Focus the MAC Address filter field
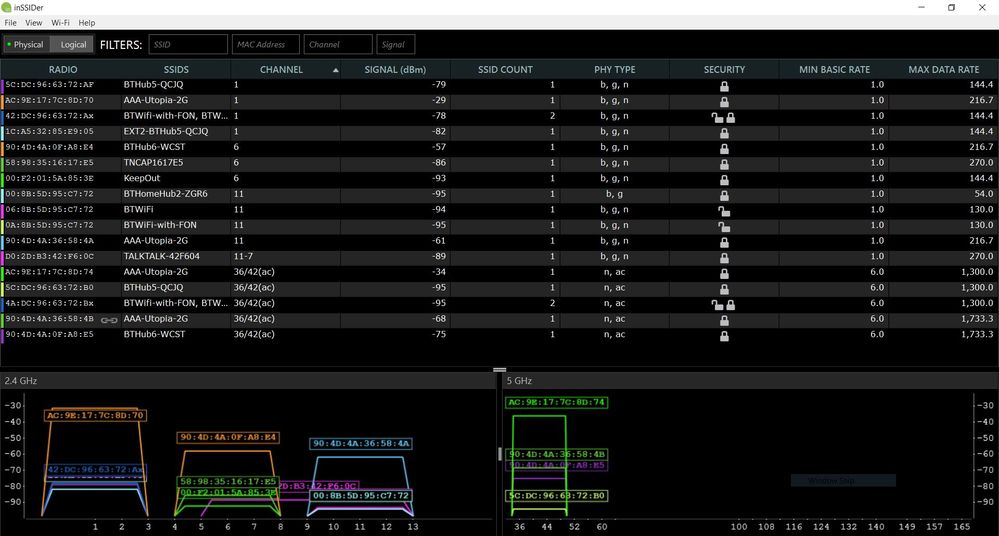This screenshot has width=999, height=536. point(266,45)
